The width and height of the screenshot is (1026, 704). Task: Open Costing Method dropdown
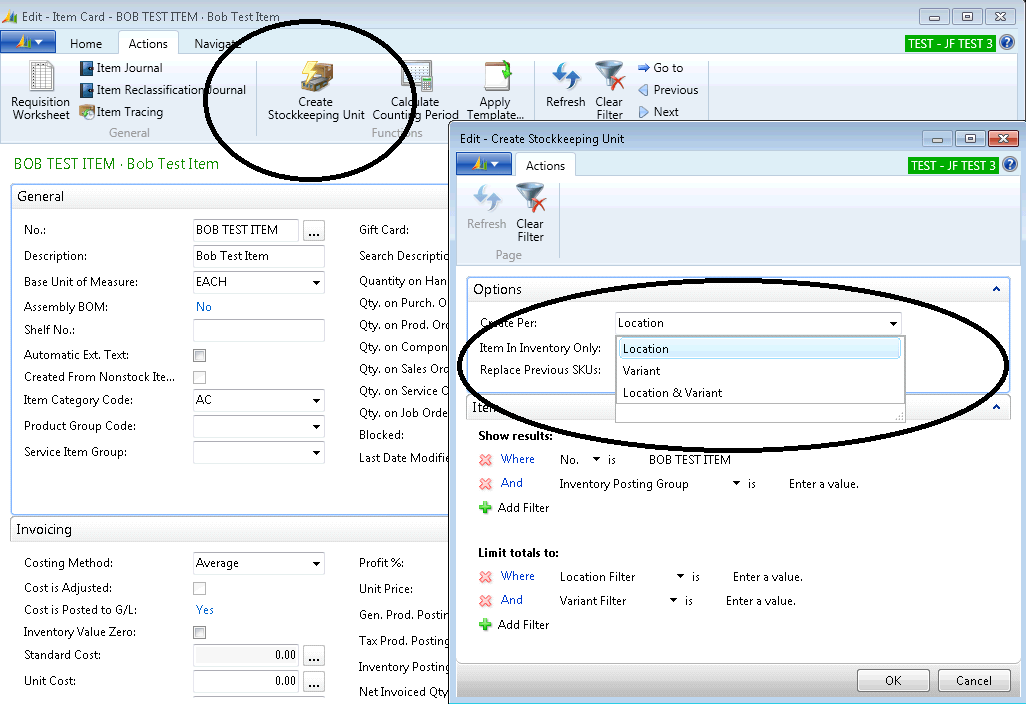(x=316, y=563)
